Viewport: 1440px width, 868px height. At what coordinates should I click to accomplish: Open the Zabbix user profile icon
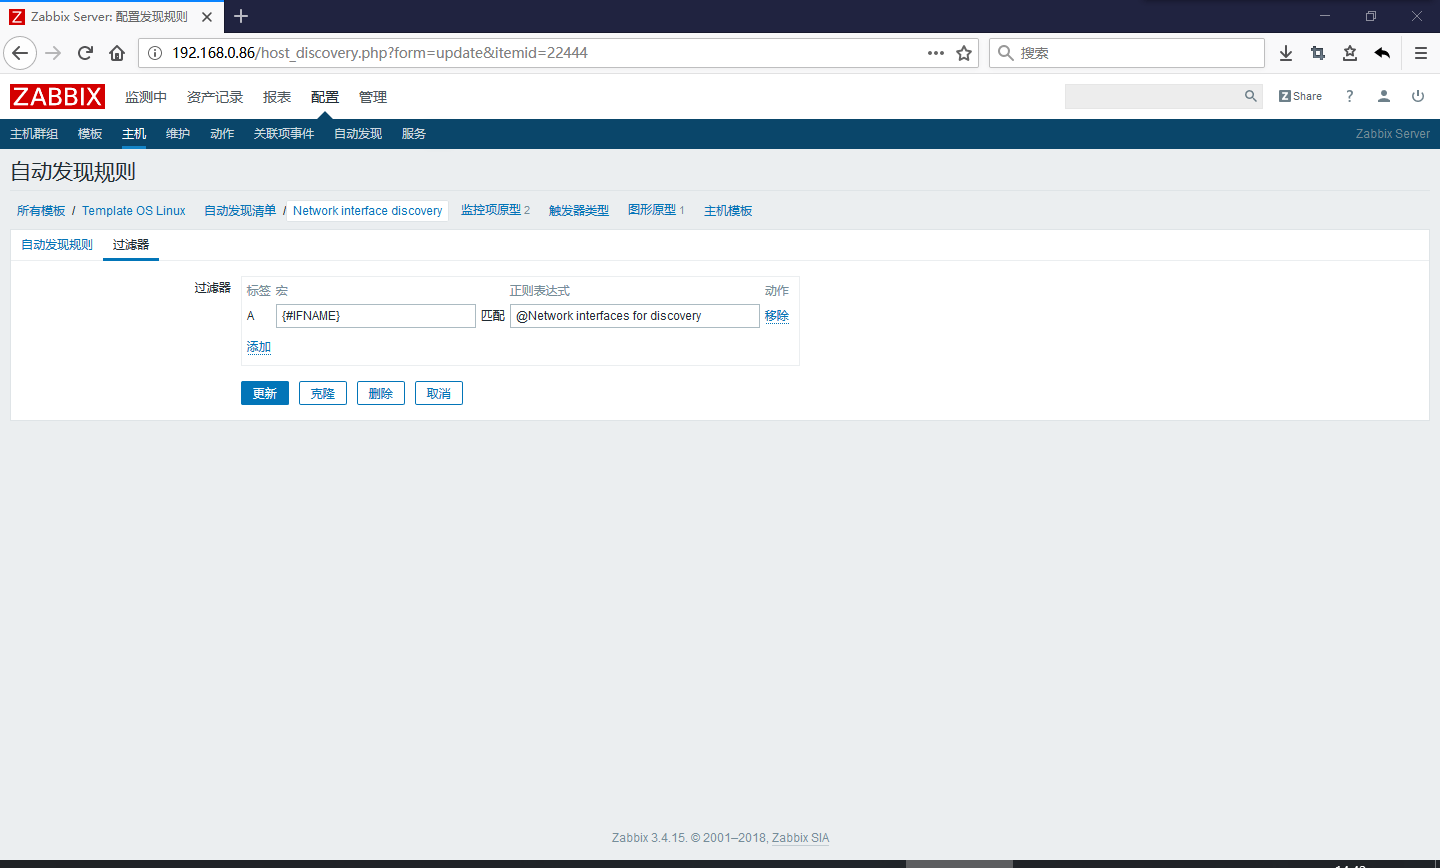click(1384, 96)
